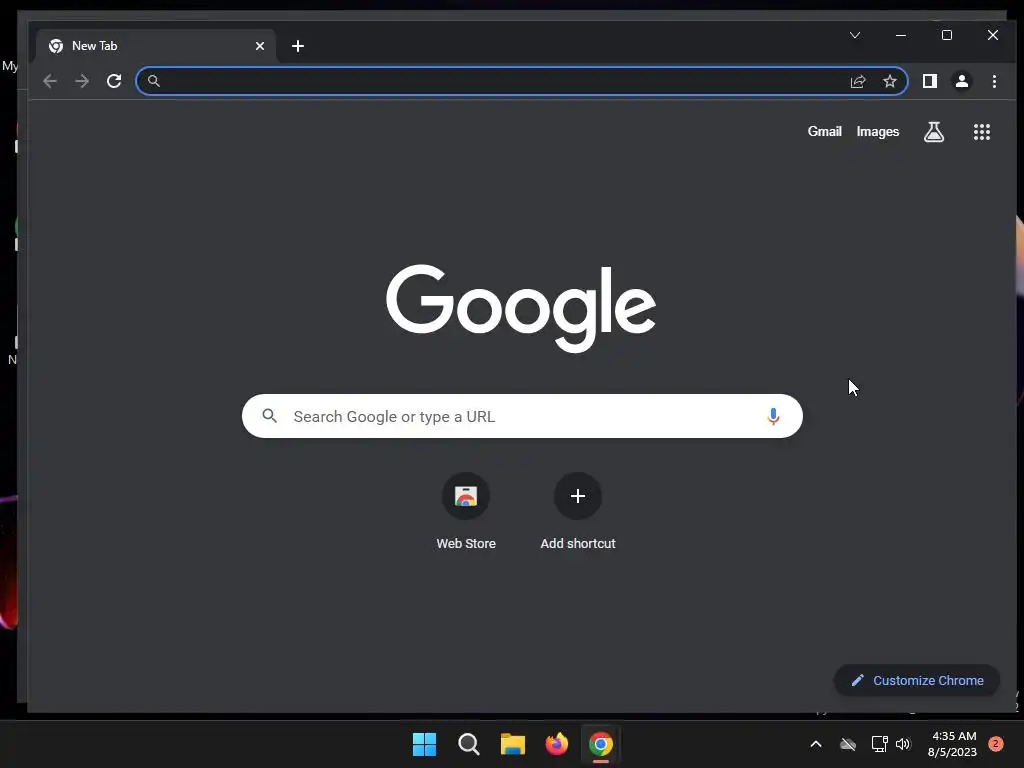Open the side panel icon

tap(929, 81)
